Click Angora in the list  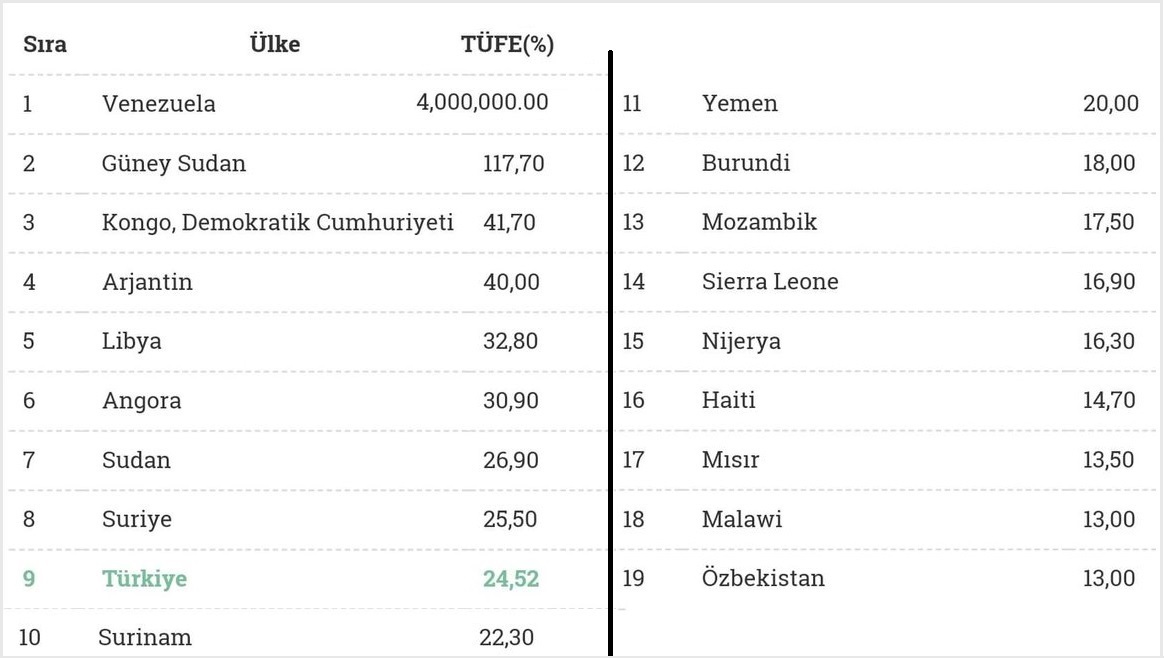pos(142,401)
